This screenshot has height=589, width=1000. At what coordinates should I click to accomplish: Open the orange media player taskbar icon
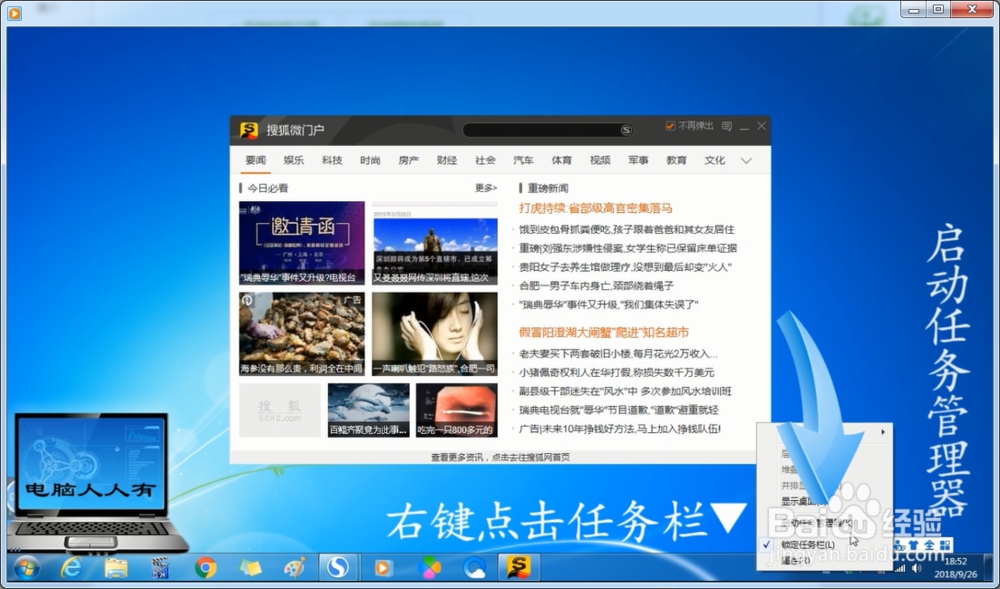(x=383, y=567)
